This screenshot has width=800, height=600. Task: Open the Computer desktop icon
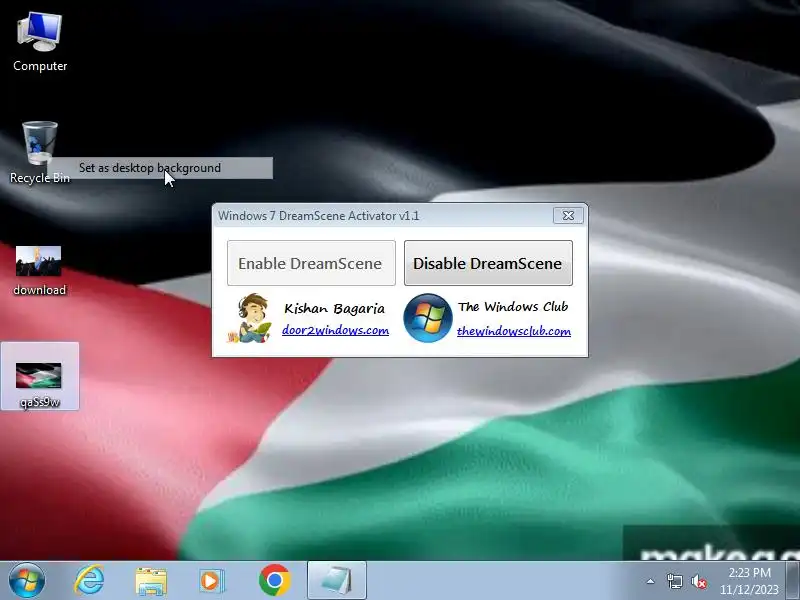(40, 42)
